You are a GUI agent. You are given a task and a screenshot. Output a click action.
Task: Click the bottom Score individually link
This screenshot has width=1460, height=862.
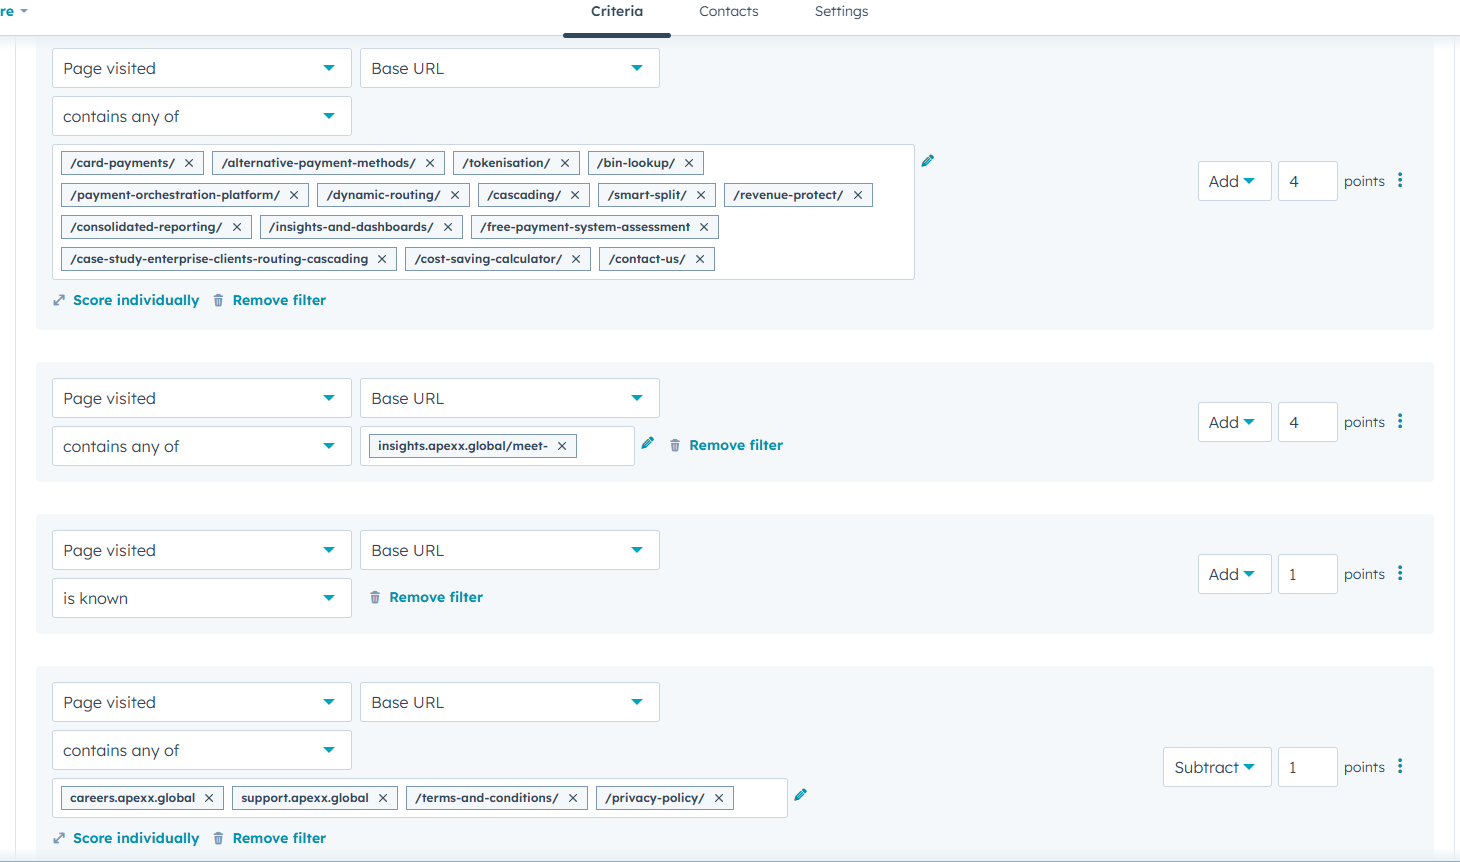point(136,837)
